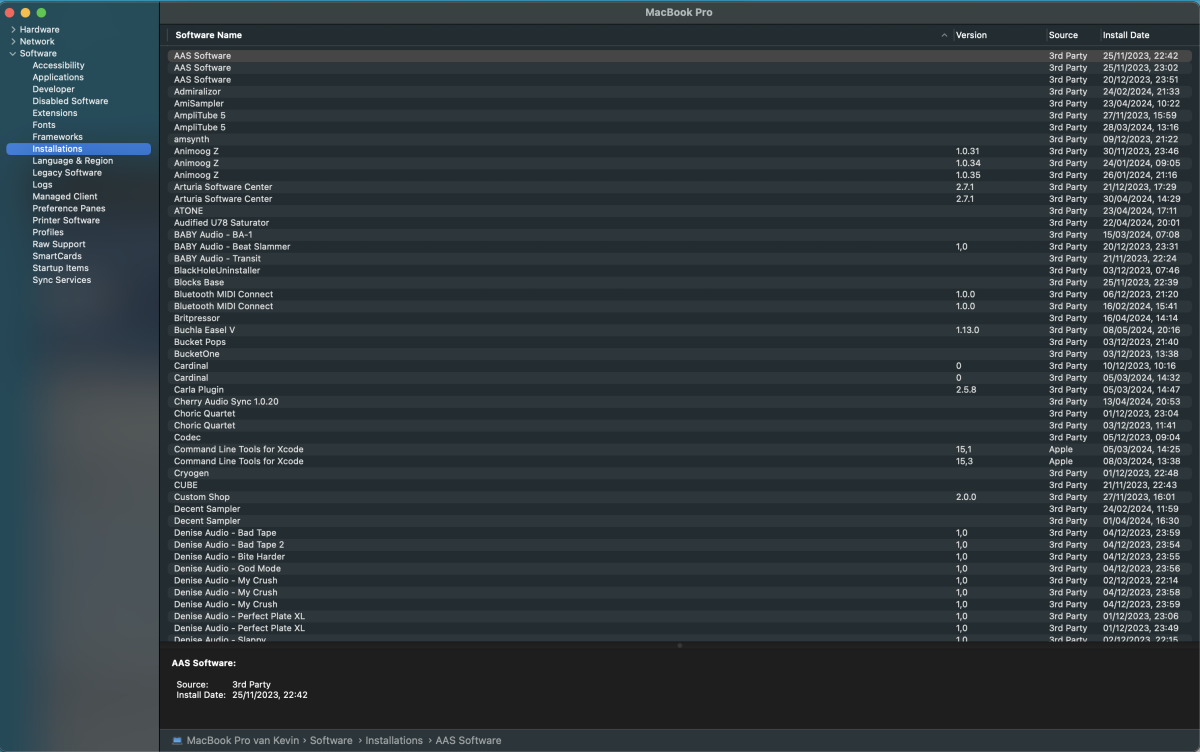Open Frameworks in the sidebar
The height and width of the screenshot is (752, 1200).
[x=57, y=137]
